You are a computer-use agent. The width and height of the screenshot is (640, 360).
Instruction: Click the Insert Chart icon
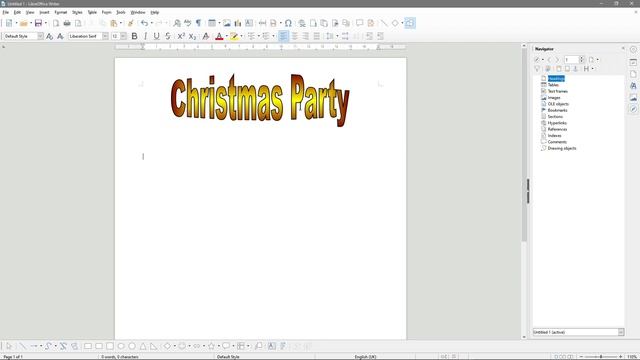tap(238, 23)
